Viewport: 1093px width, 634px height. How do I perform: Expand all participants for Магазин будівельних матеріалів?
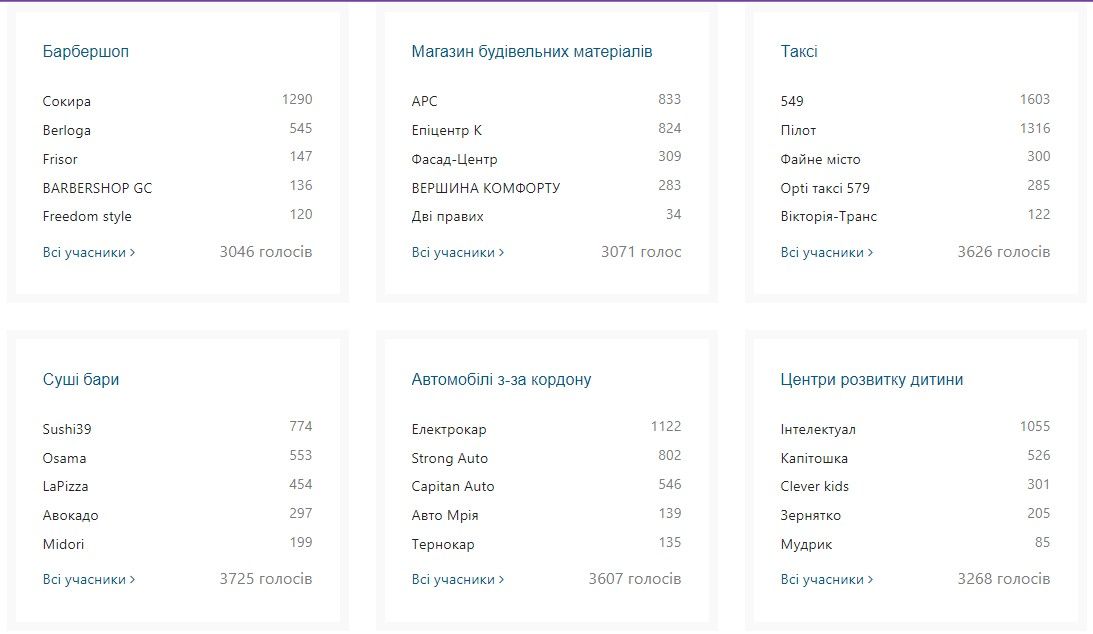(458, 253)
